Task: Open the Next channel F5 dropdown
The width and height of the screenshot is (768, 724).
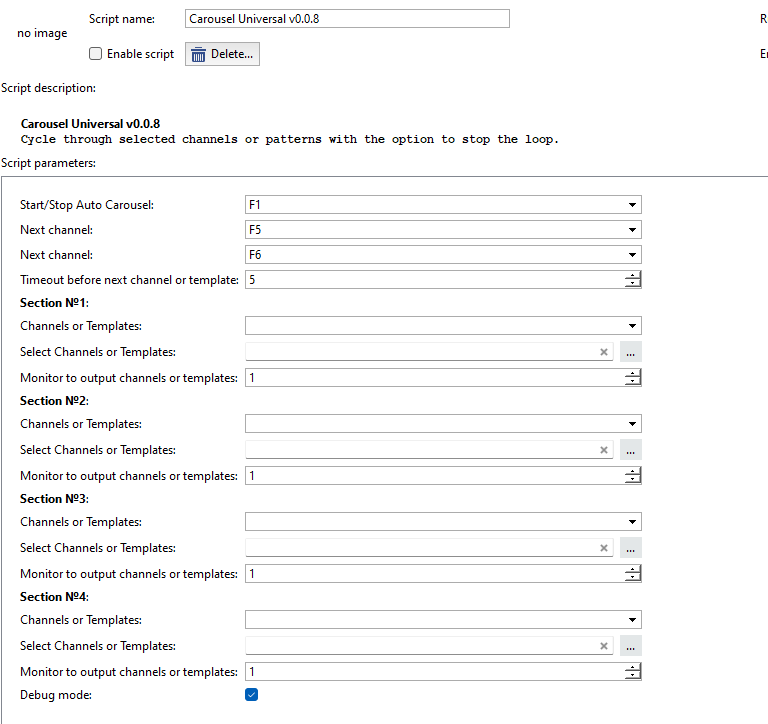Action: (443, 230)
